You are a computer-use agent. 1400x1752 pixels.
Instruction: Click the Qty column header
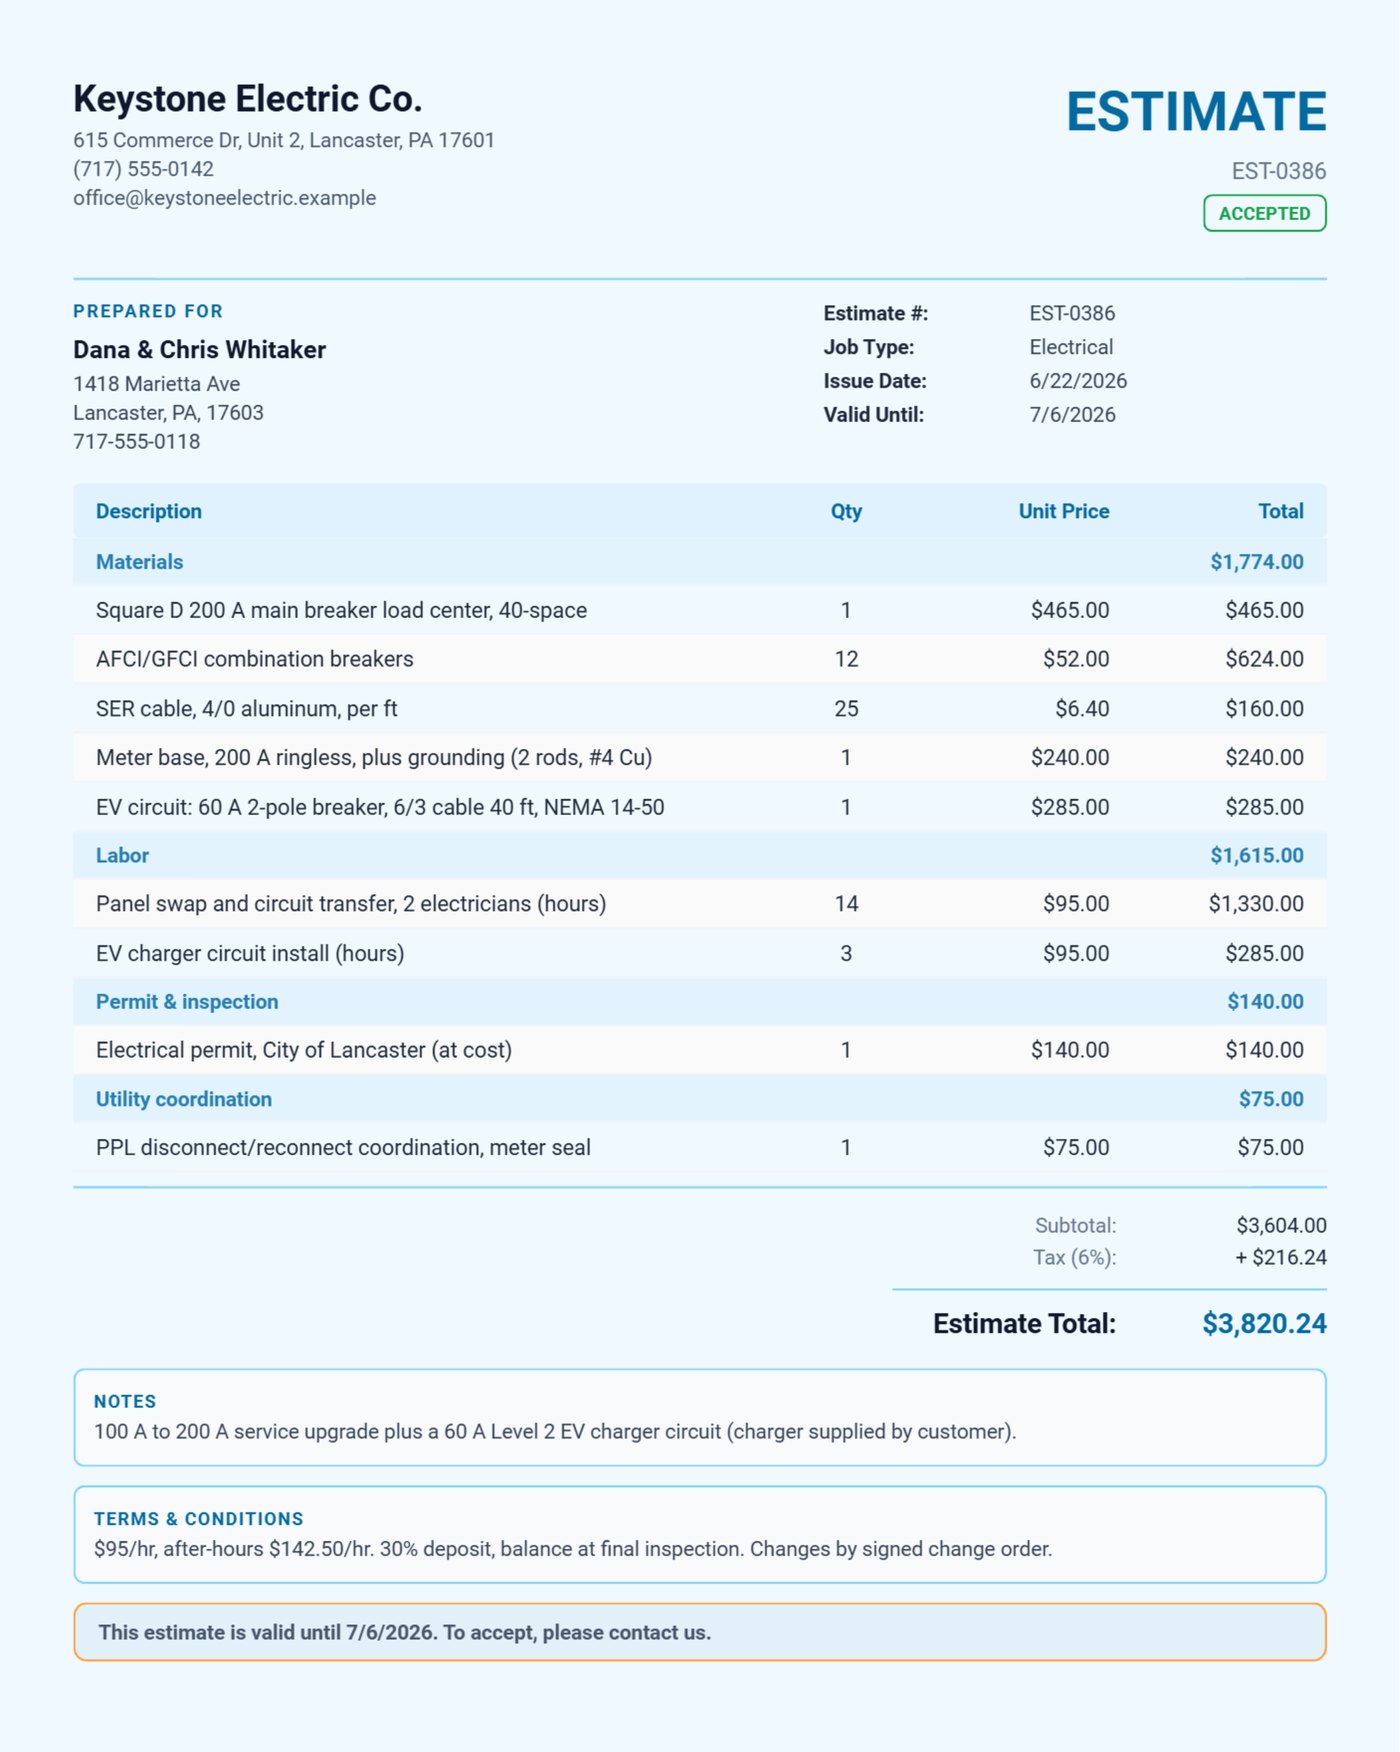pyautogui.click(x=846, y=511)
